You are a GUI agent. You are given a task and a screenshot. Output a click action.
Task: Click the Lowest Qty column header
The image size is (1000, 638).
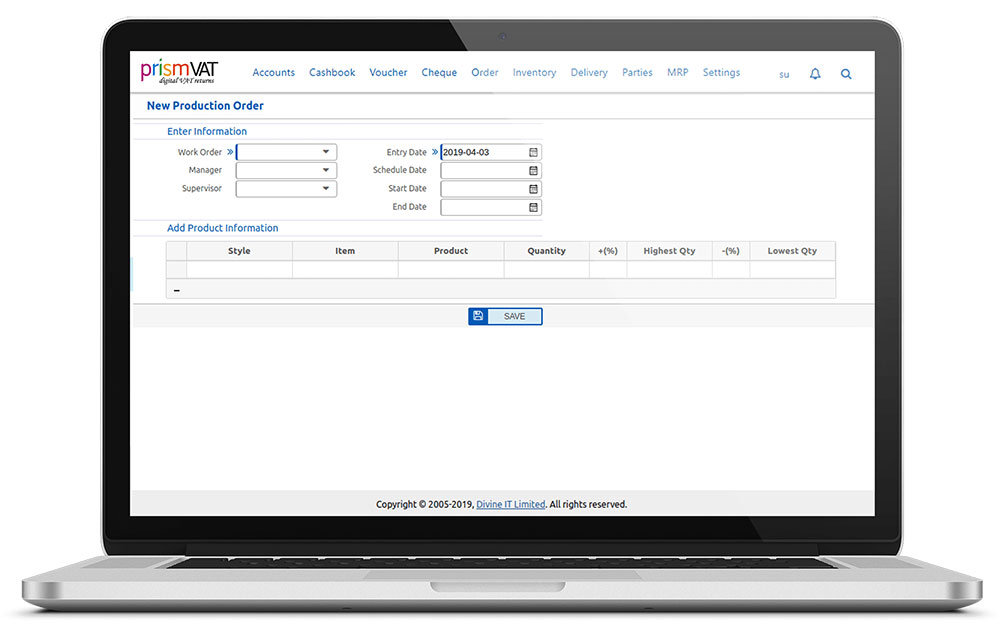pos(792,251)
